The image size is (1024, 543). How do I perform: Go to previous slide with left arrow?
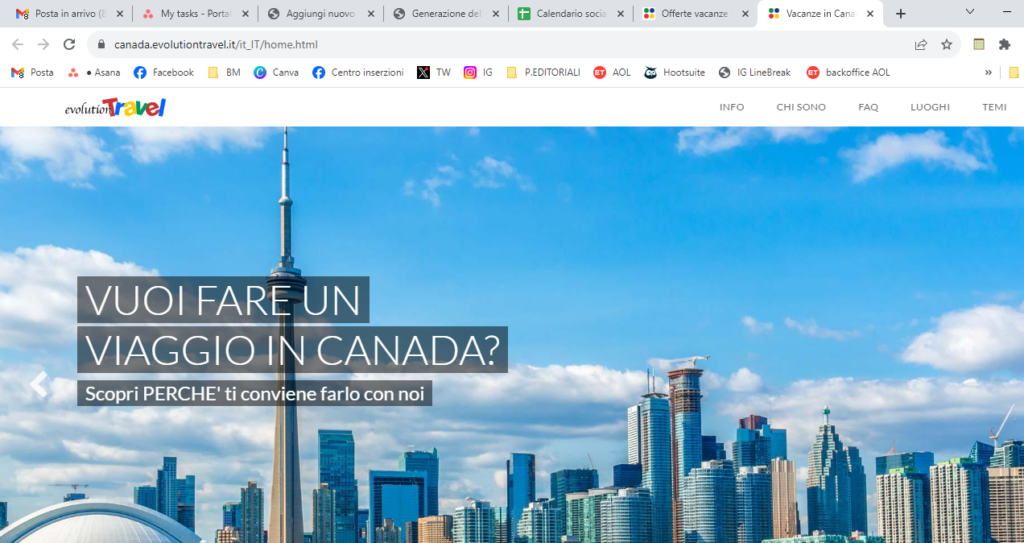[39, 385]
